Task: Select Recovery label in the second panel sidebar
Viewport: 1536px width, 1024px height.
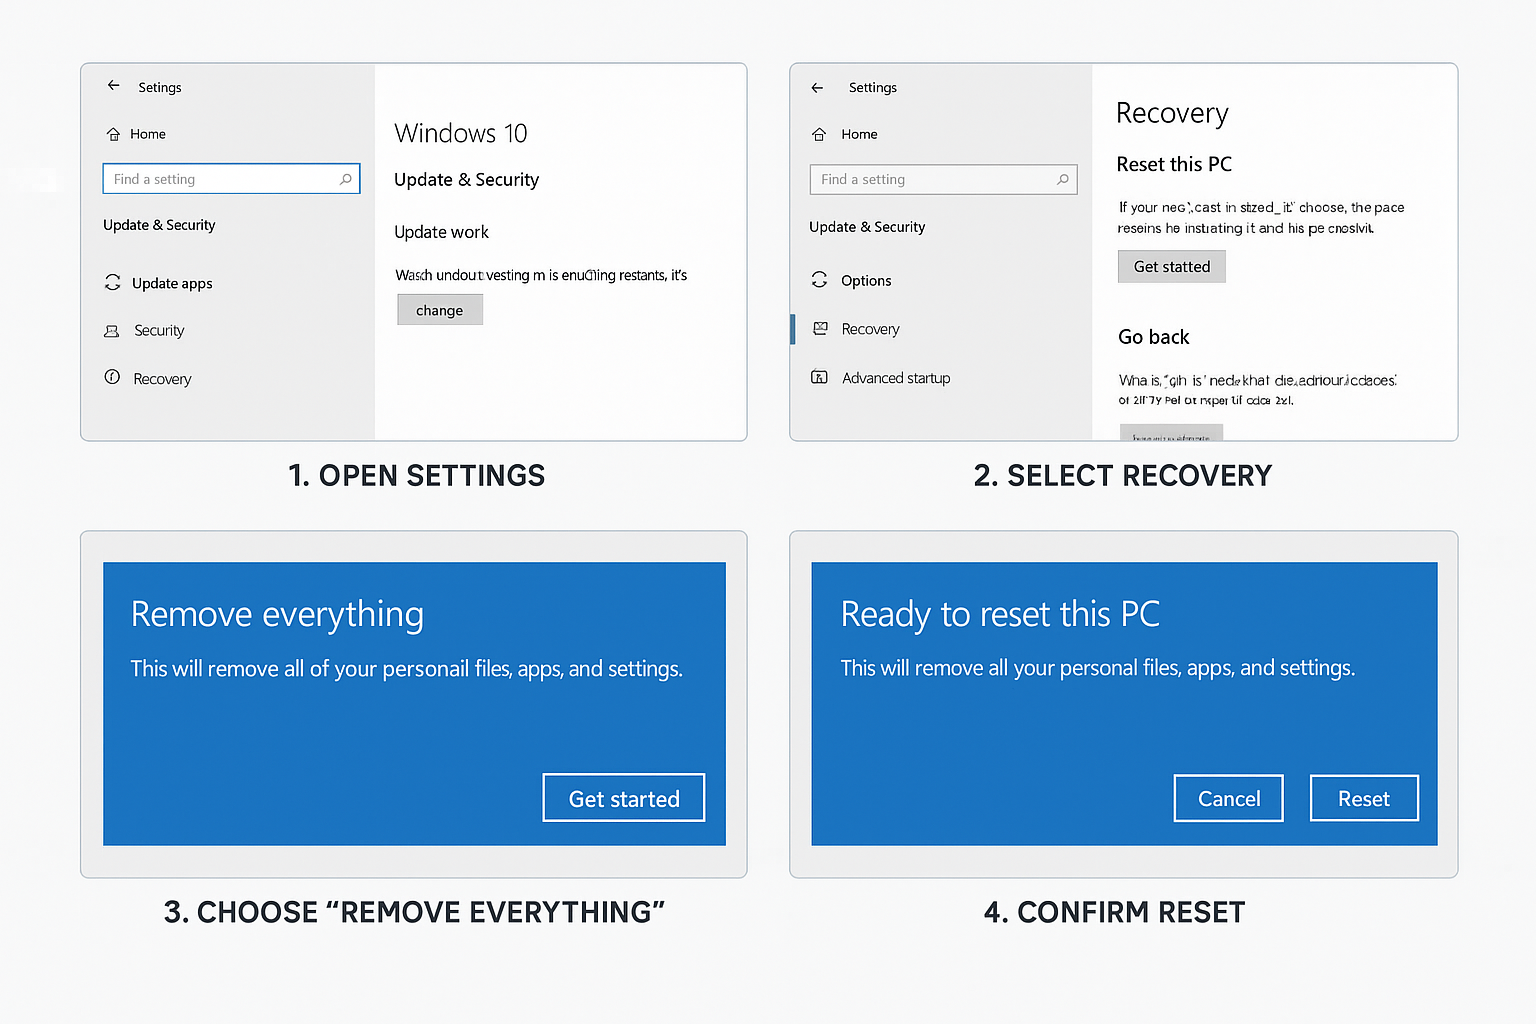Action: point(870,329)
